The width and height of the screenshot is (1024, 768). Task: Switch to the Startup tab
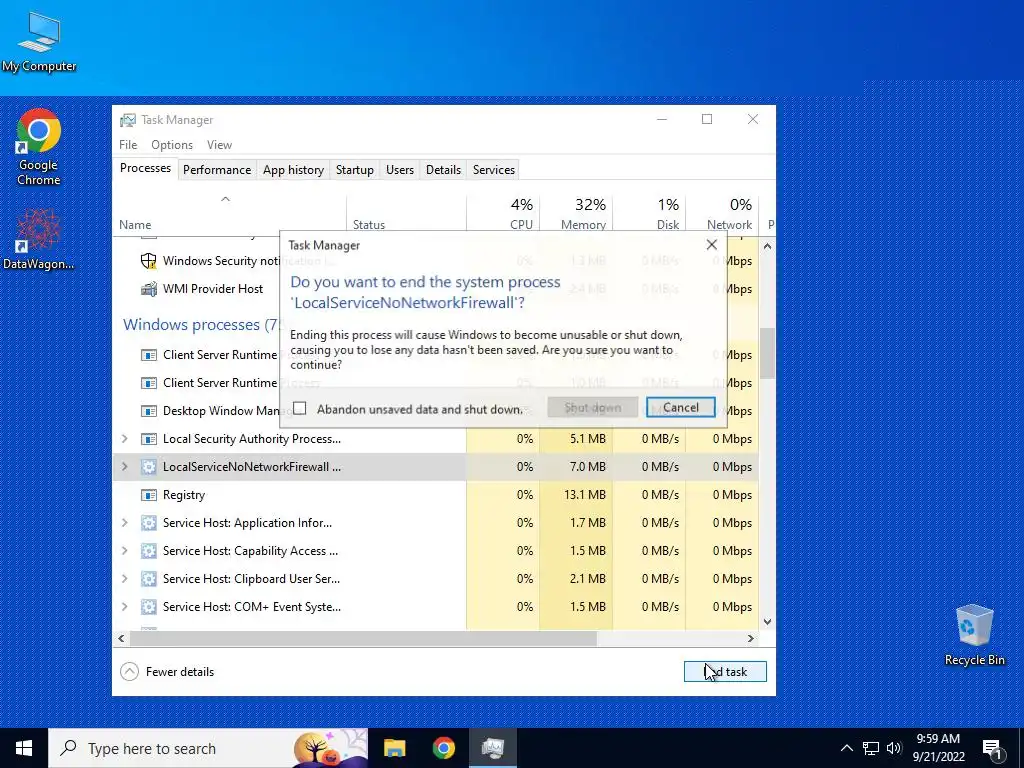point(355,170)
